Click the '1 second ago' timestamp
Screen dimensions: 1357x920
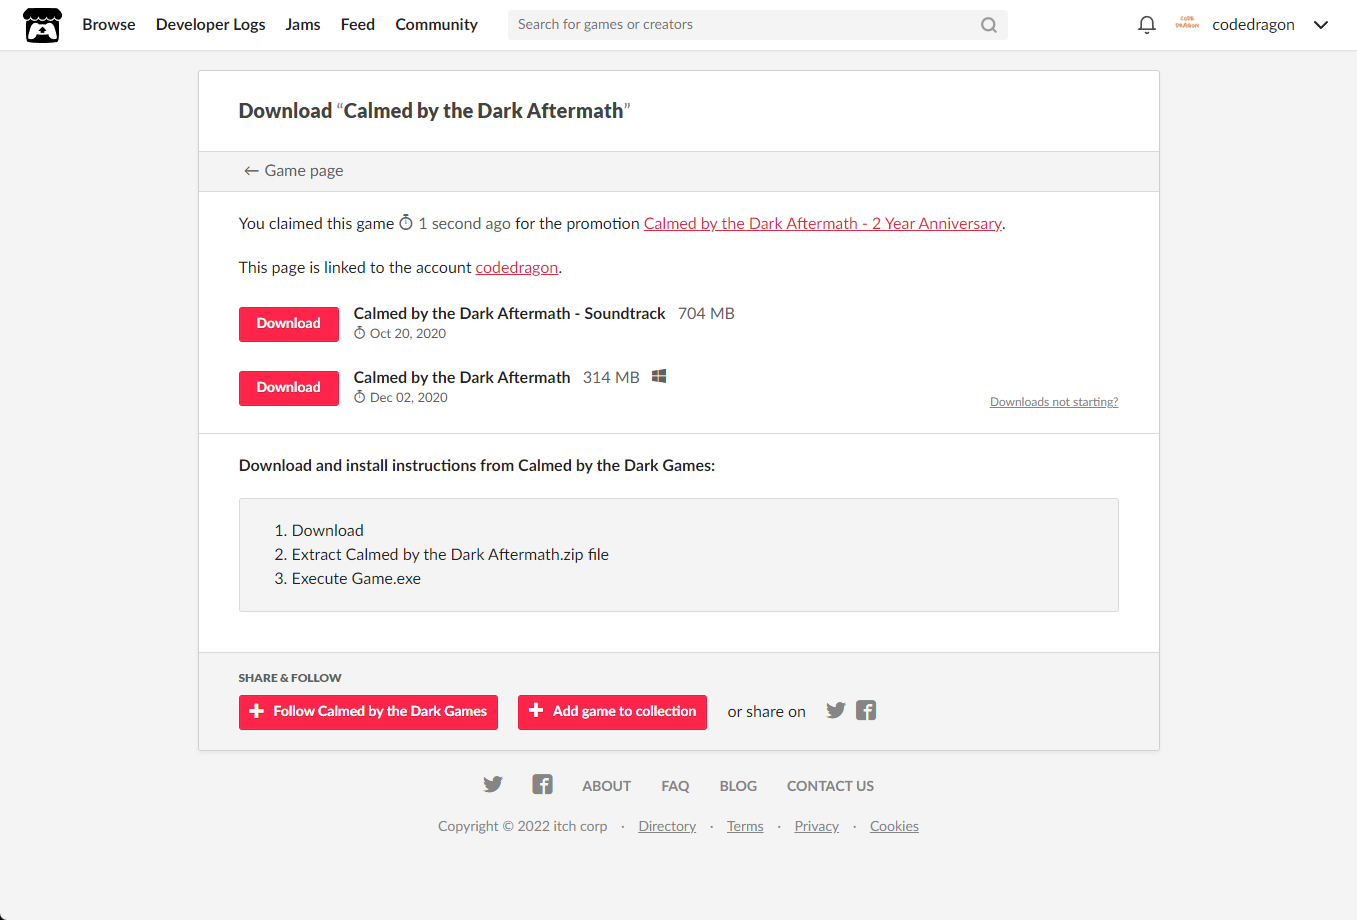click(464, 224)
